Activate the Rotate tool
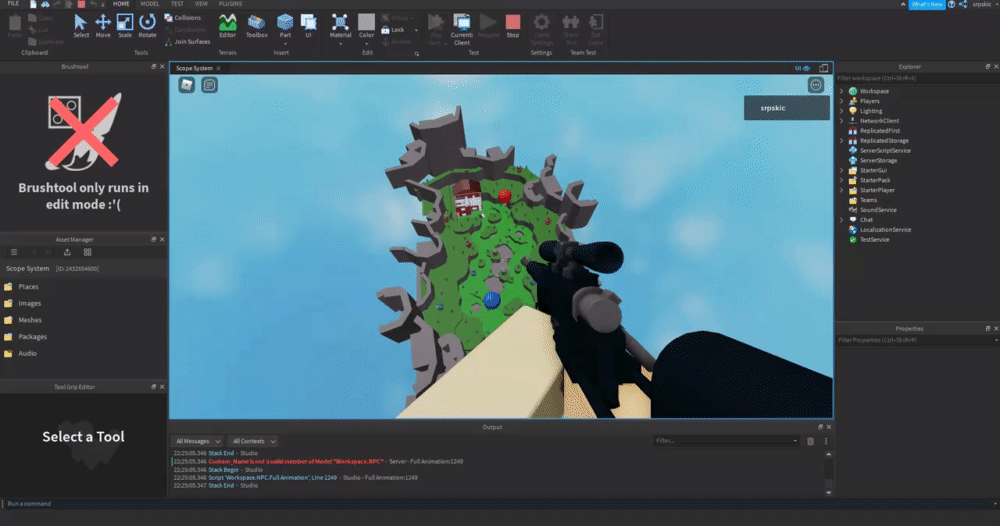 [x=147, y=26]
